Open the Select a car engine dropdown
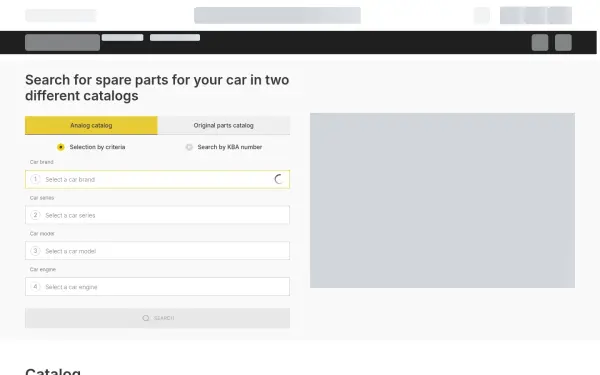Viewport: 600px width, 375px height. pyautogui.click(x=157, y=287)
